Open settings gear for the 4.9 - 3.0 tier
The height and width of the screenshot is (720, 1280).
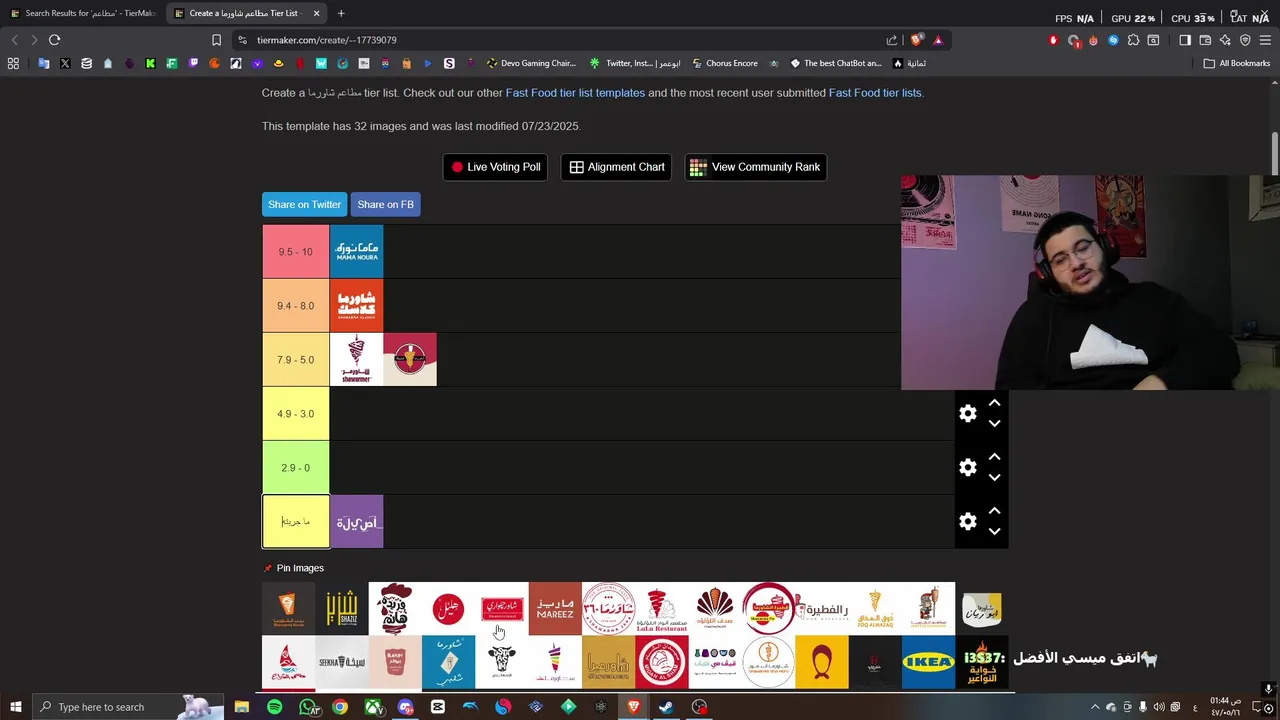pos(967,413)
